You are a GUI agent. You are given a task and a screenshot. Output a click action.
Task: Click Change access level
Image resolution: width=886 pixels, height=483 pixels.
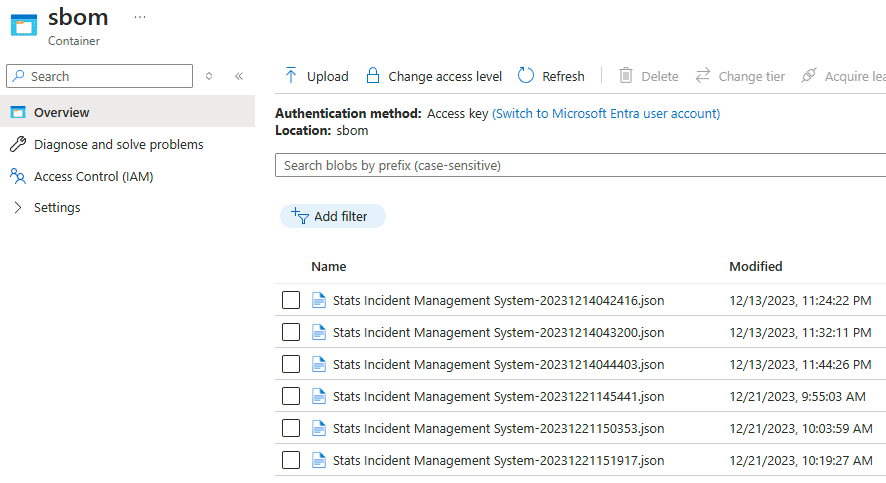click(445, 76)
